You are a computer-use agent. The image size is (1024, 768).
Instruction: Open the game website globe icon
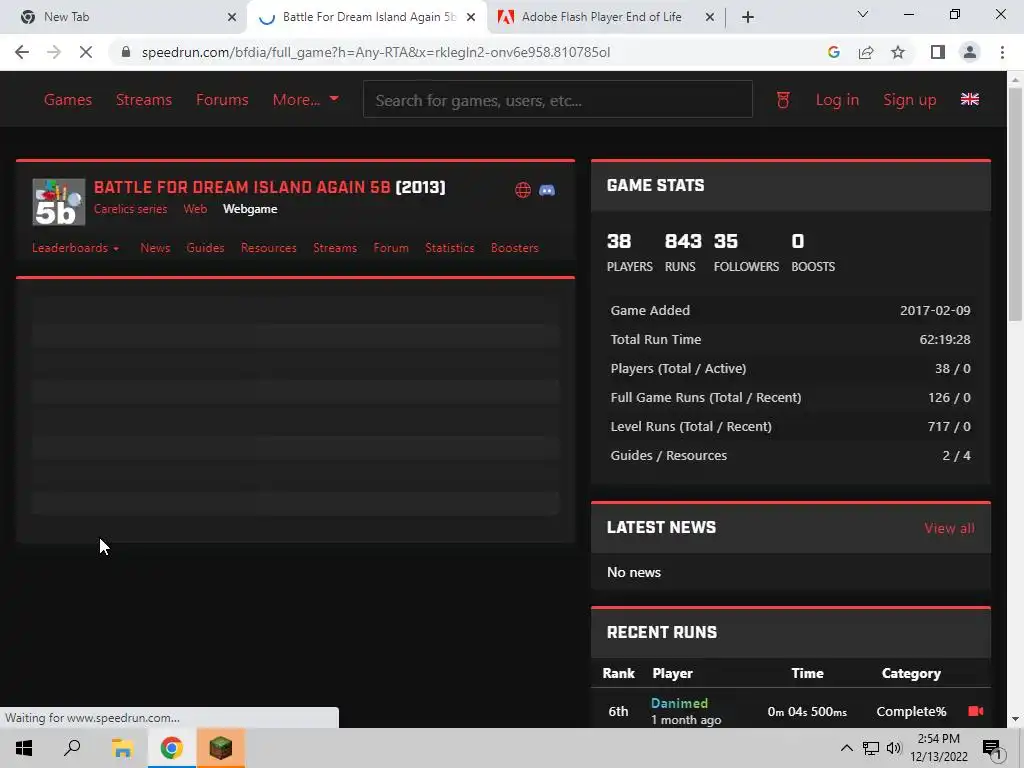(523, 190)
